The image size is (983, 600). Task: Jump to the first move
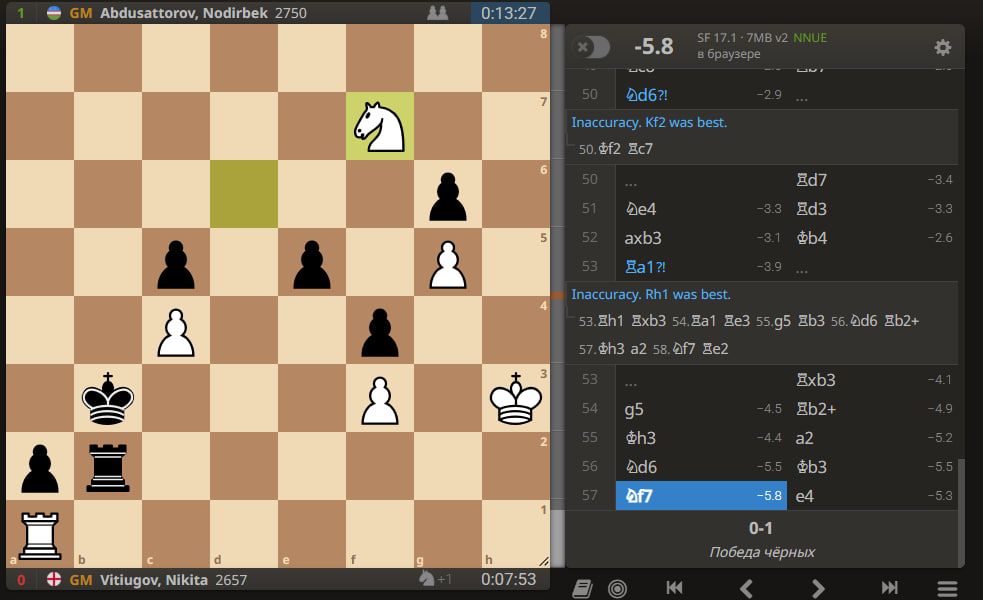tap(675, 588)
